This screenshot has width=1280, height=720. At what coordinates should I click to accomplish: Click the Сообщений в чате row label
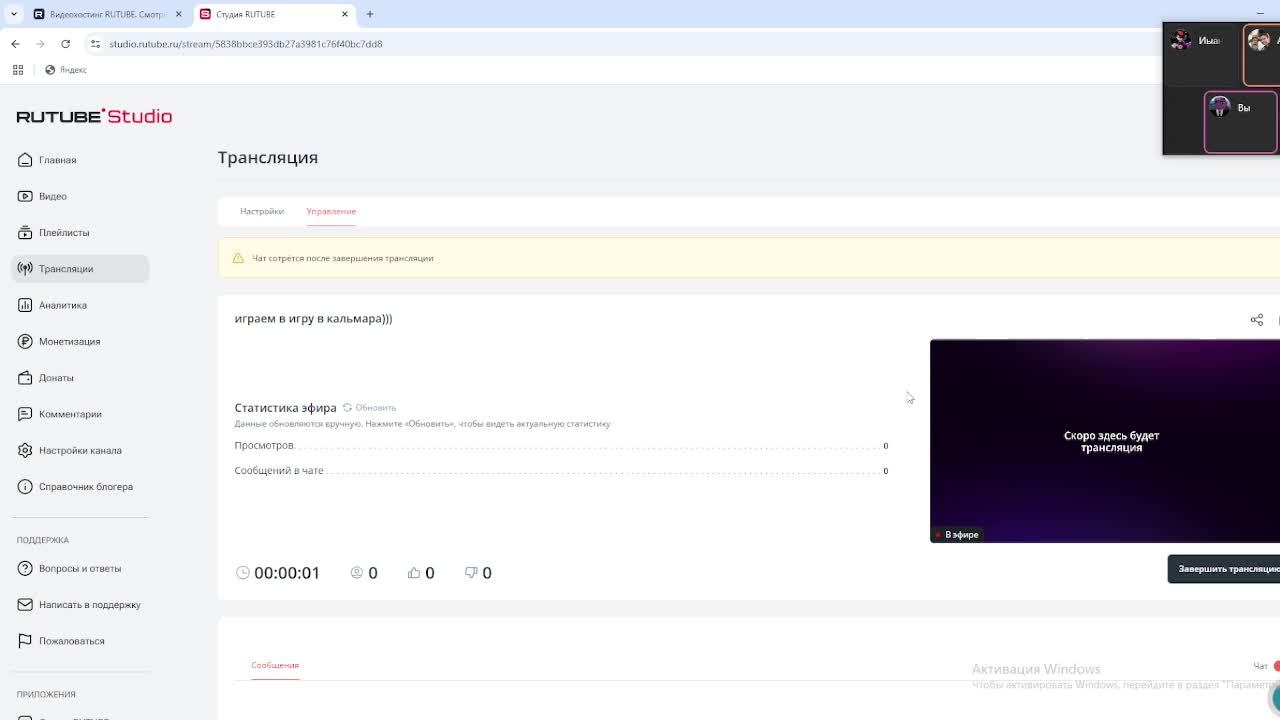coord(279,471)
